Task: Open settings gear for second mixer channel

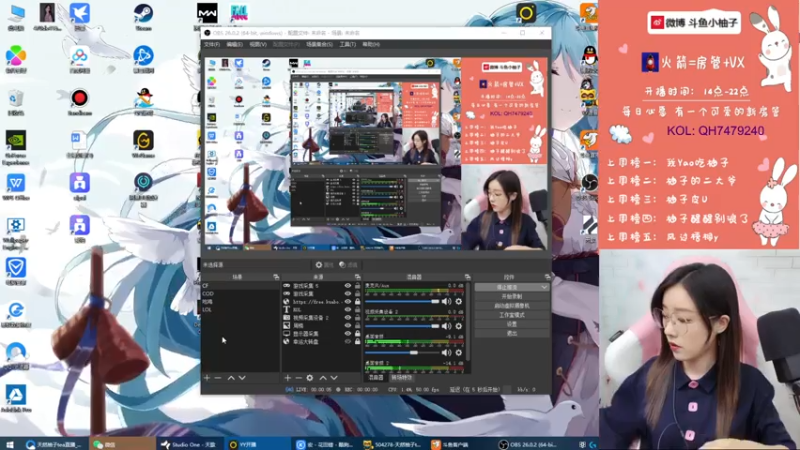Action: [459, 326]
